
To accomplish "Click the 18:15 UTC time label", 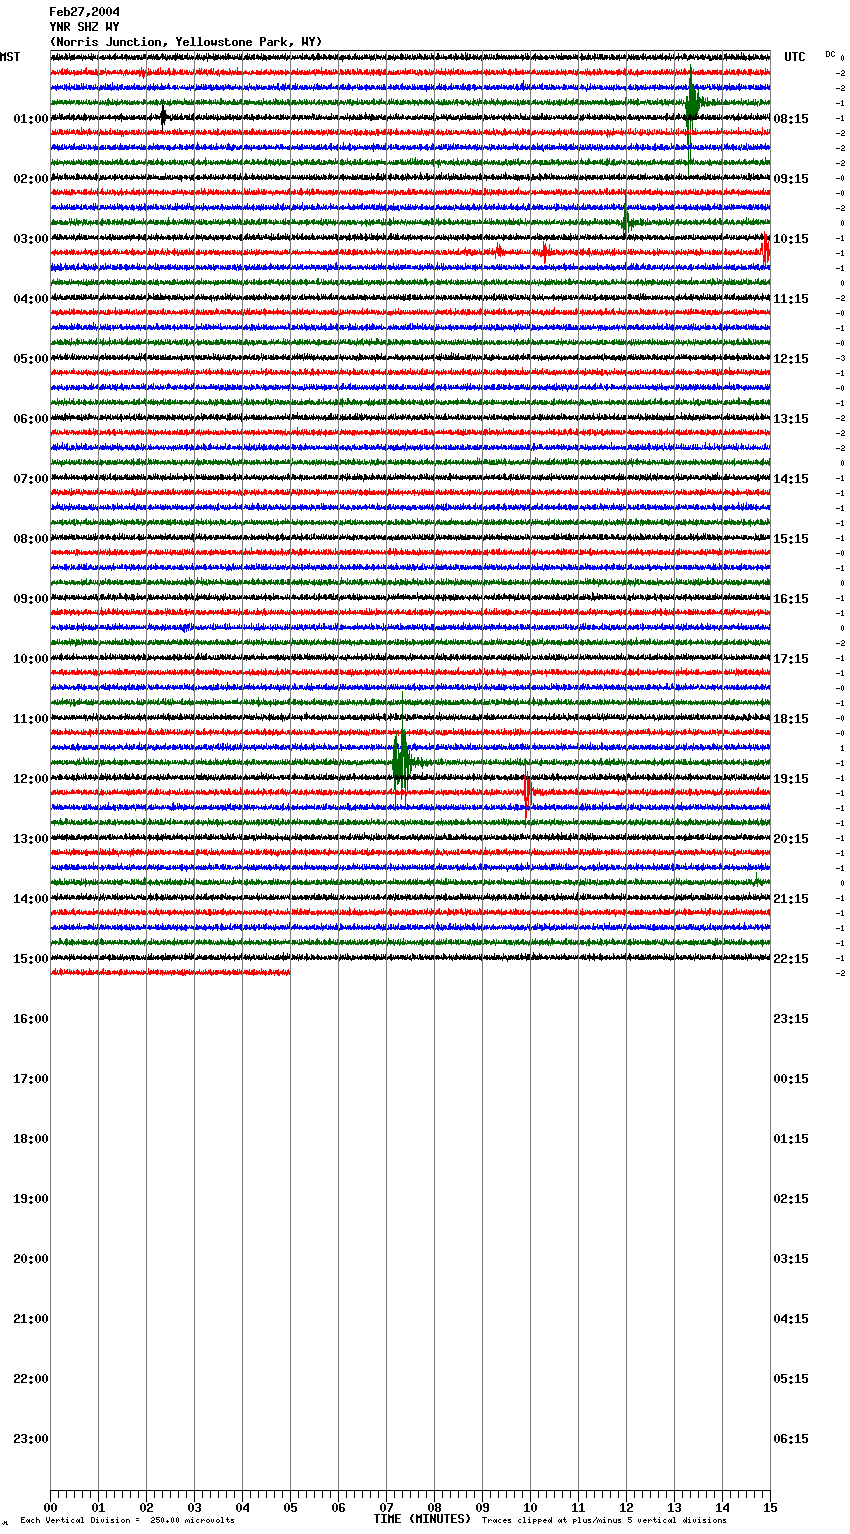I will pos(791,719).
